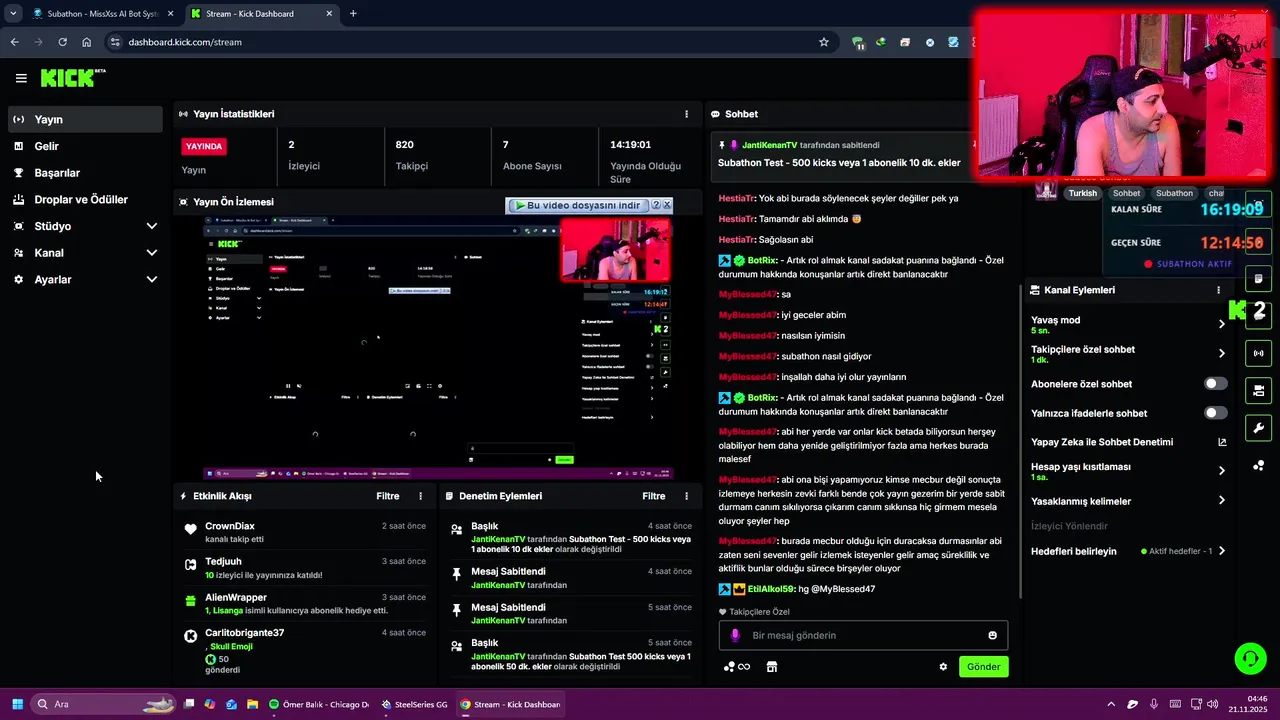This screenshot has height=720, width=1280.
Task: Click the chat message input field
Action: (863, 635)
